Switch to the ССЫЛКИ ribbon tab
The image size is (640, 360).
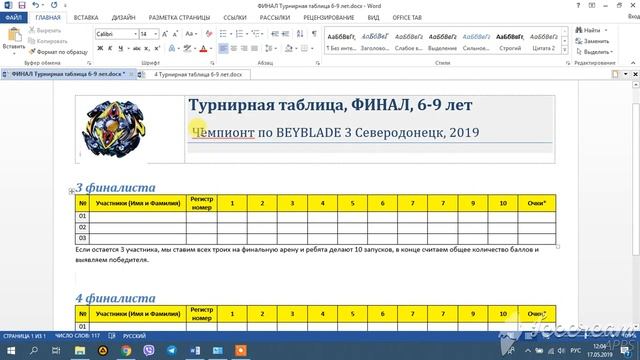click(235, 18)
